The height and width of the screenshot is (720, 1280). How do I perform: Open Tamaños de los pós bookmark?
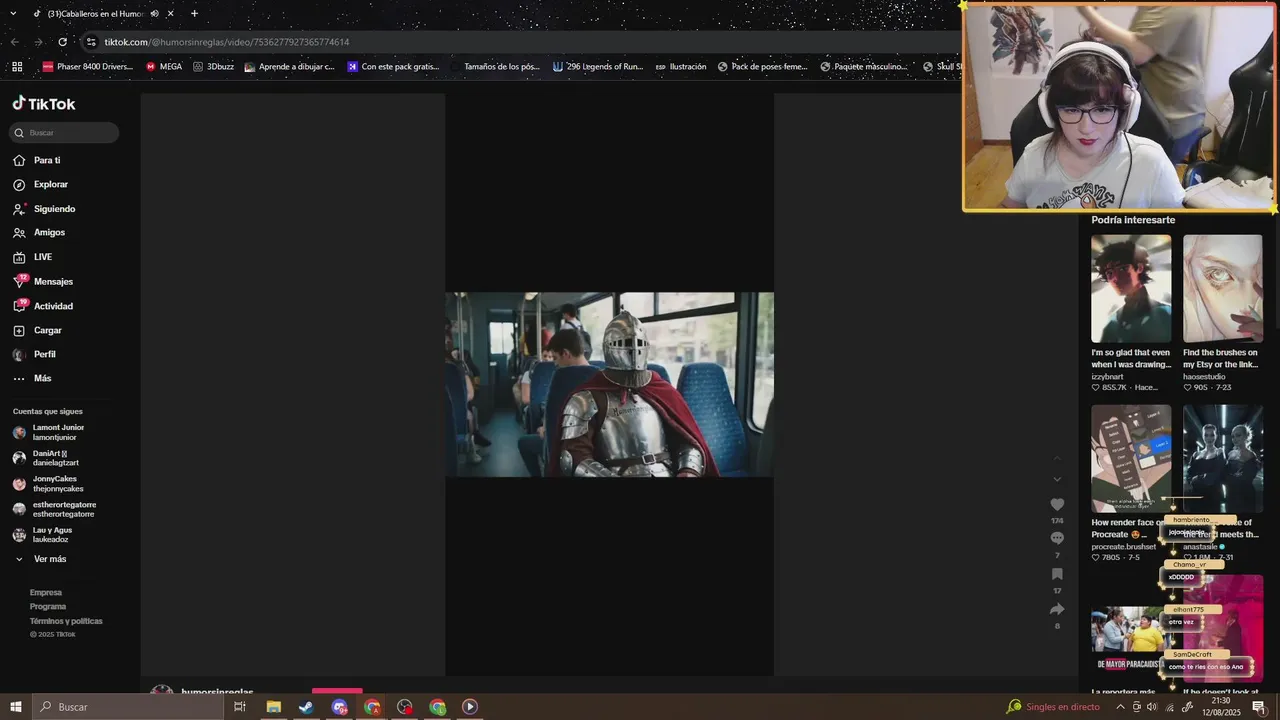tap(495, 67)
